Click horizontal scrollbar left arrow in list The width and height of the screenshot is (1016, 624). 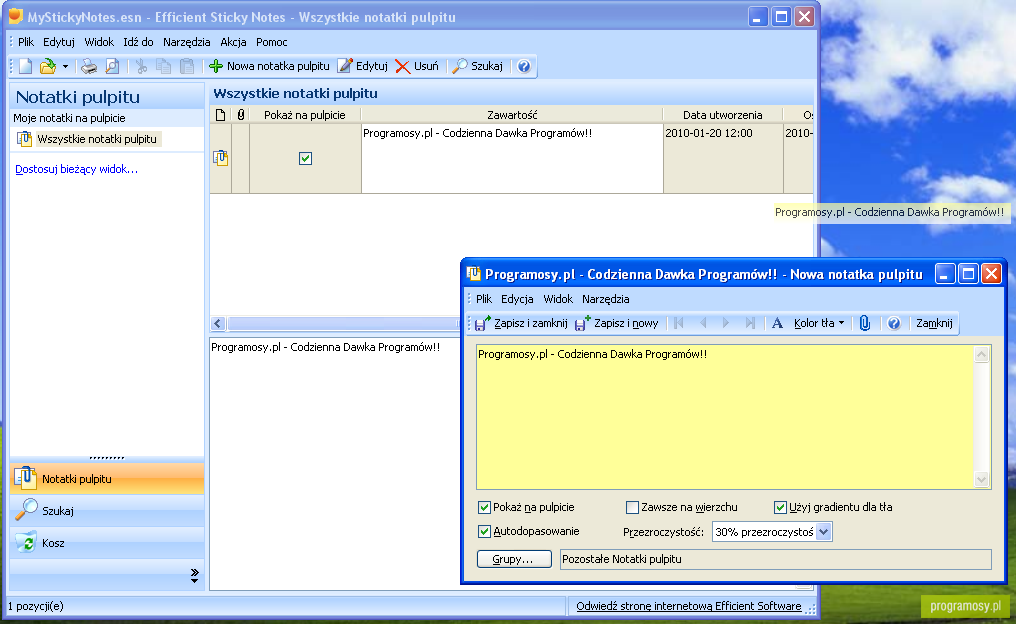click(218, 323)
